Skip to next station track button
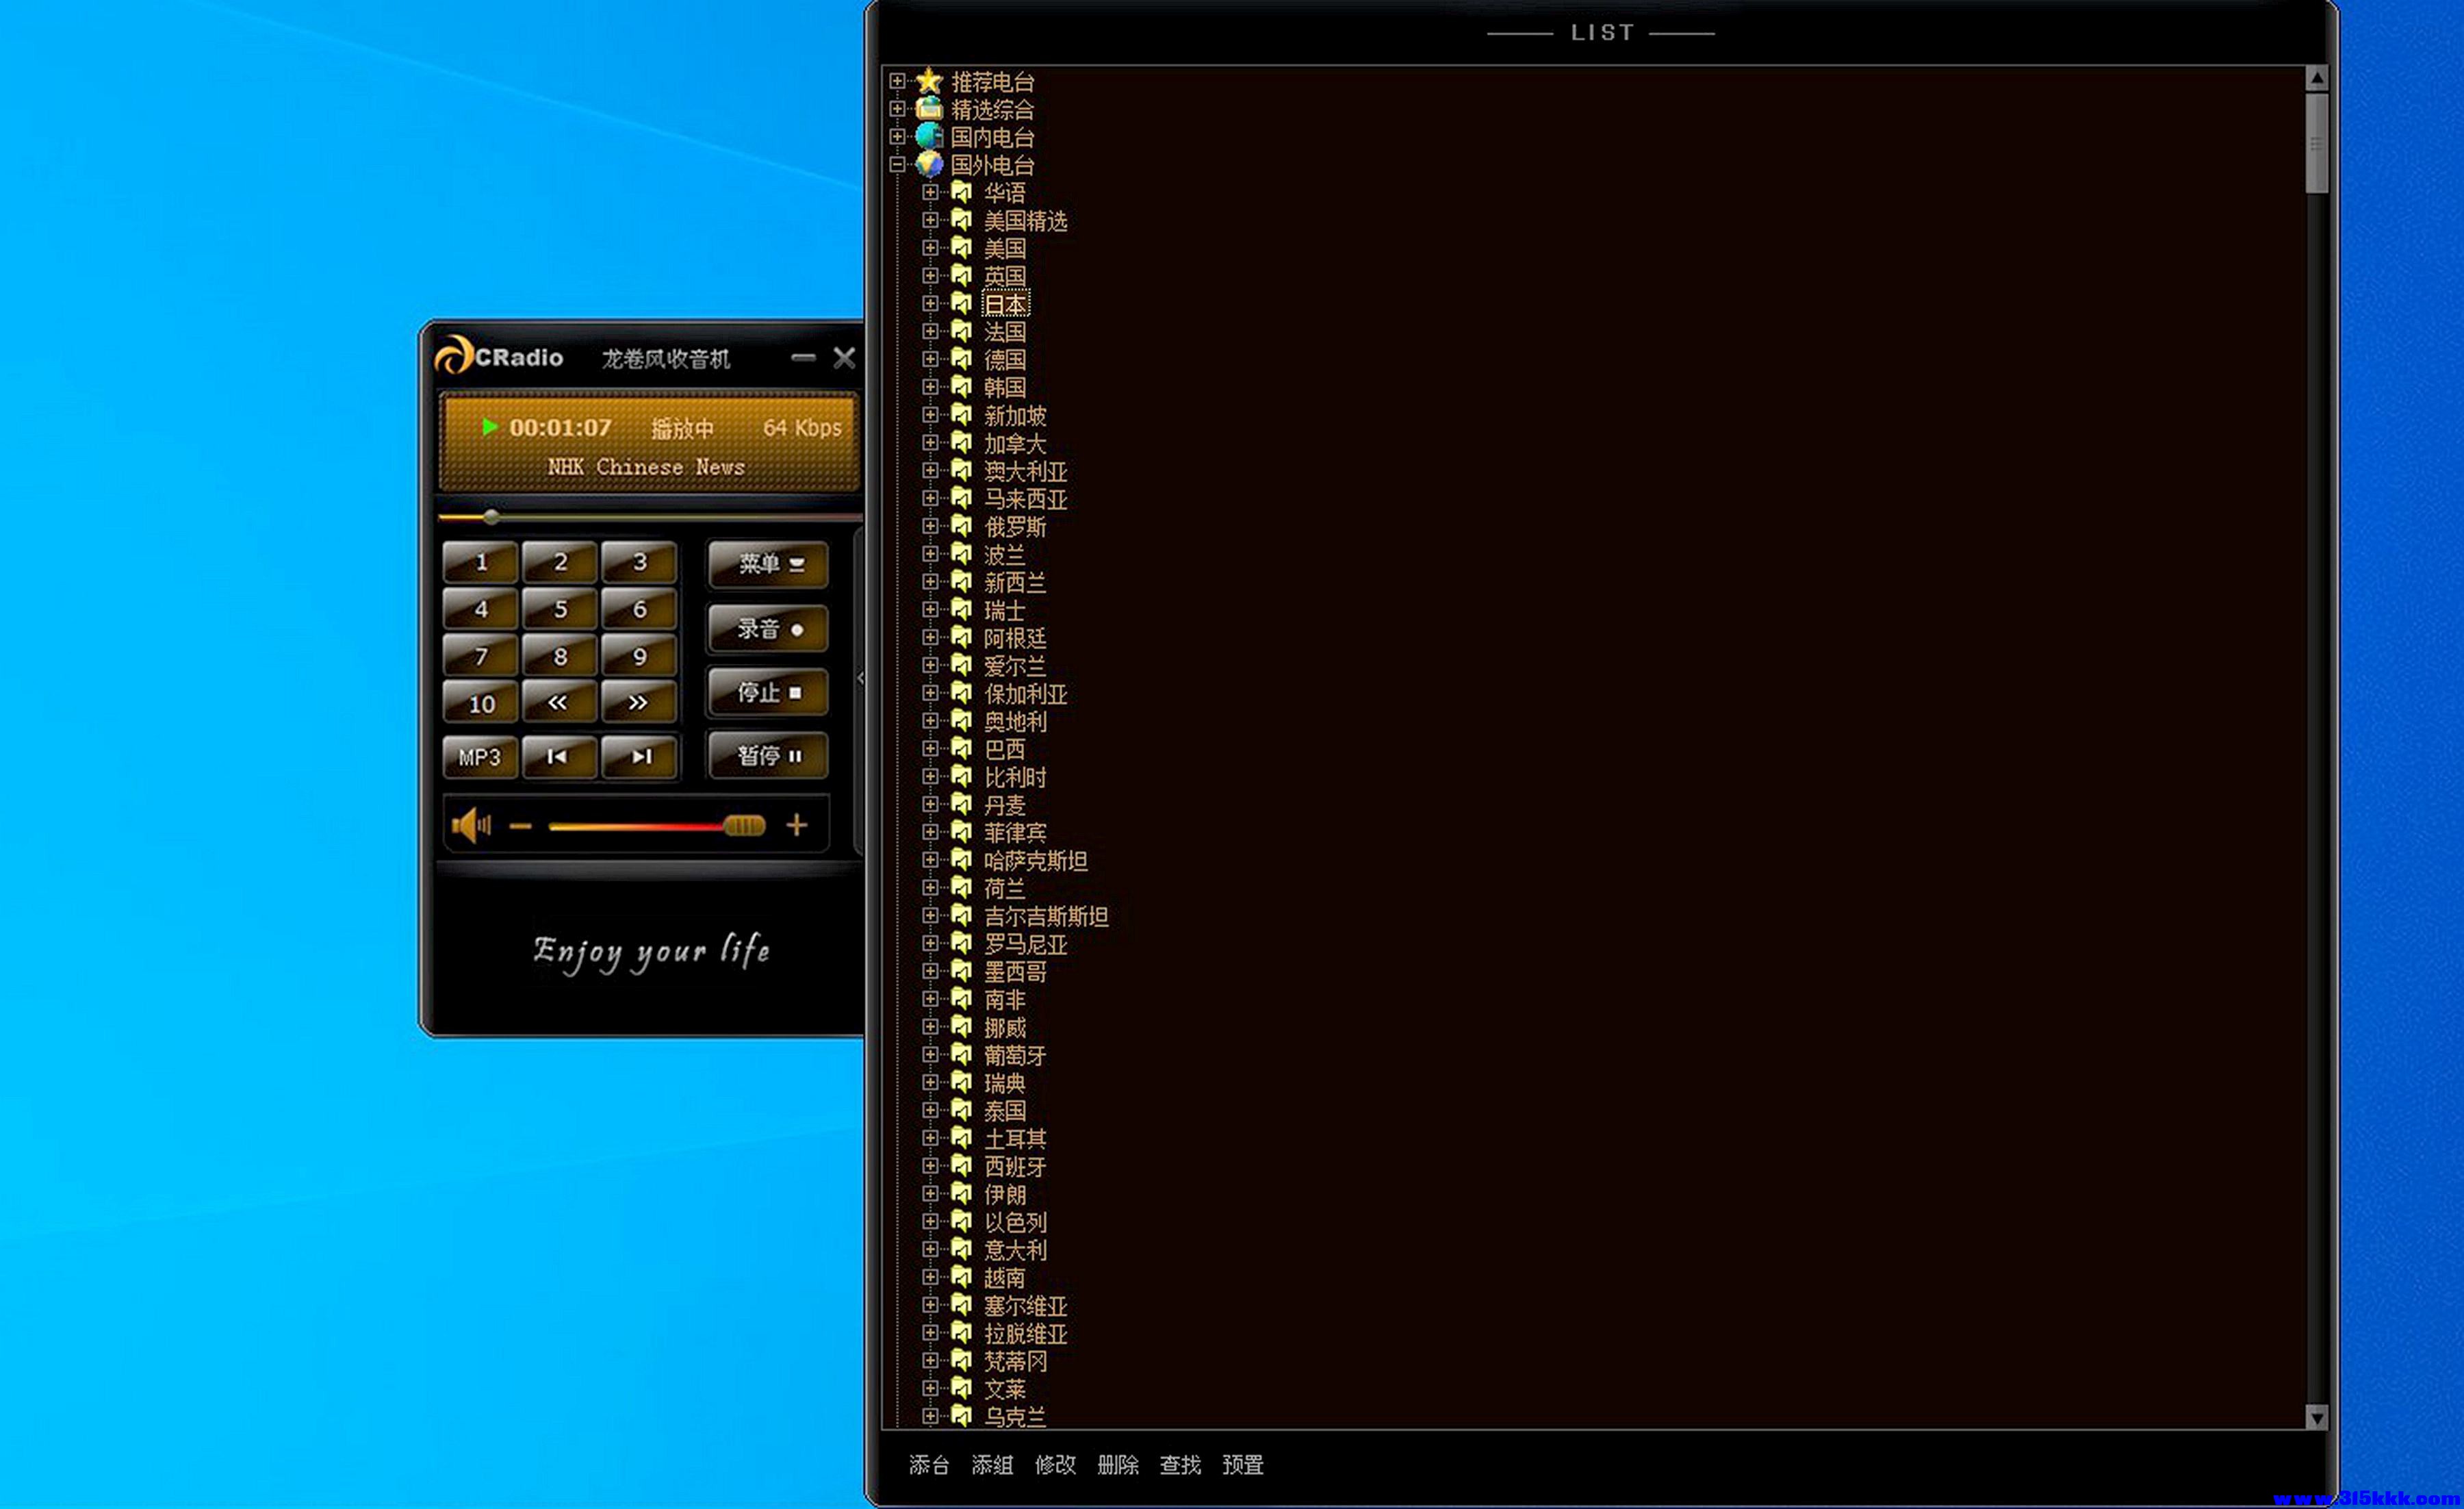Viewport: 2464px width, 1509px height. click(x=640, y=756)
